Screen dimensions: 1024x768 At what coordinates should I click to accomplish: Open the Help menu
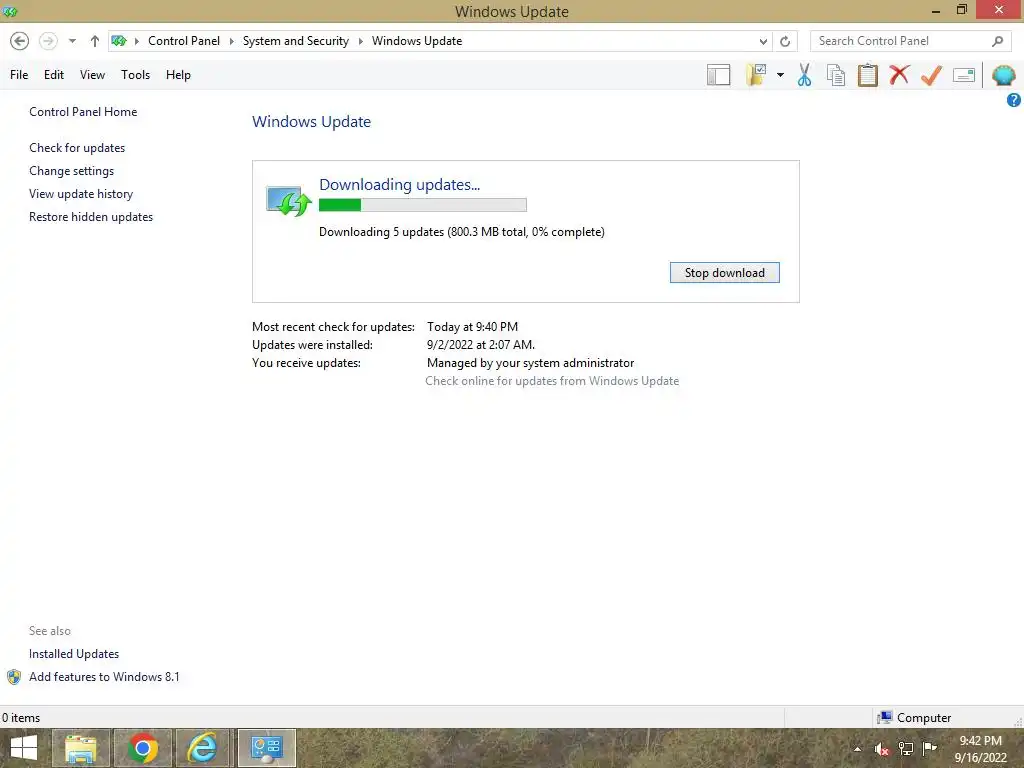pos(178,75)
